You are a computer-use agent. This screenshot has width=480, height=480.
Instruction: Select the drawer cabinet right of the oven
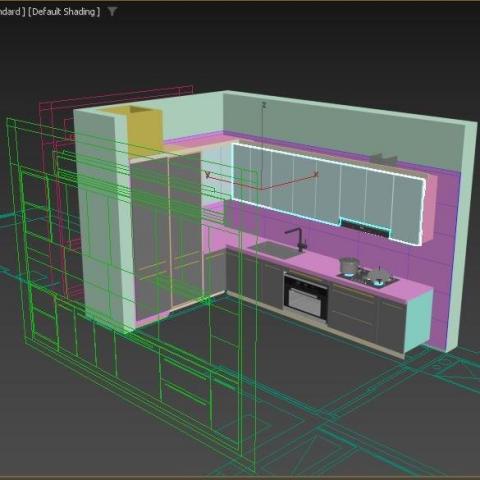click(x=353, y=310)
